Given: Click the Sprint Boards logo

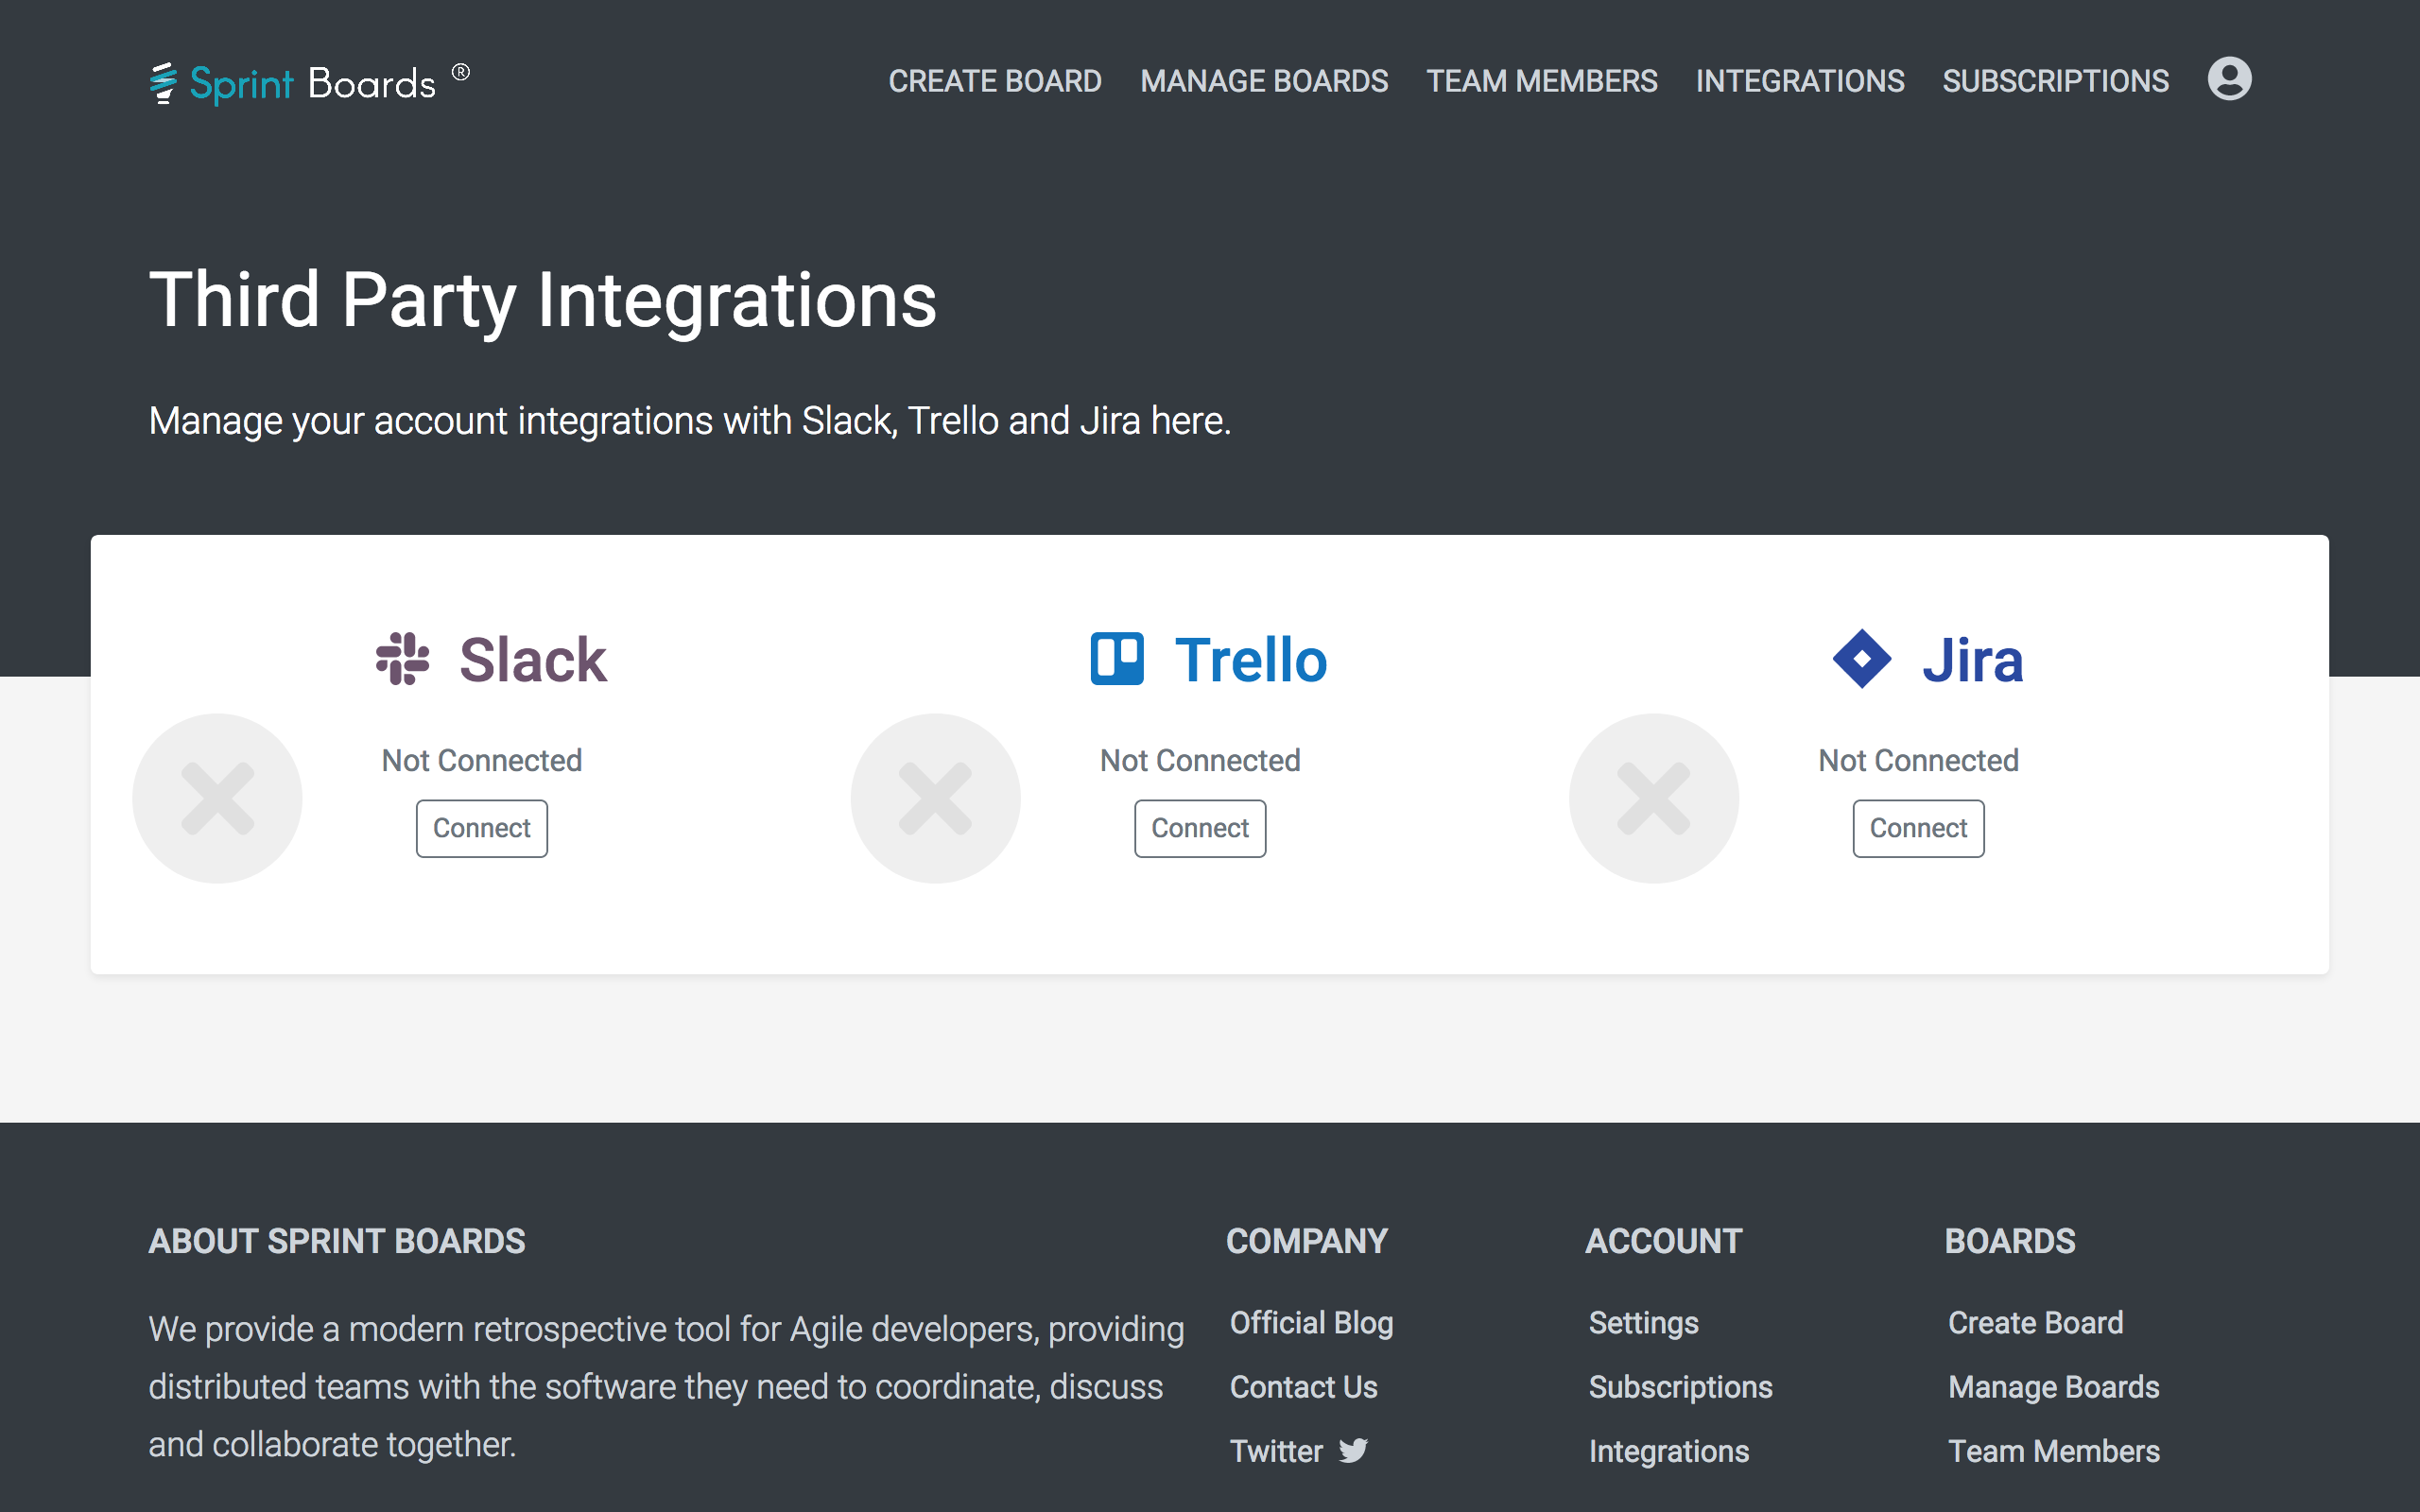Looking at the screenshot, I should pos(309,82).
